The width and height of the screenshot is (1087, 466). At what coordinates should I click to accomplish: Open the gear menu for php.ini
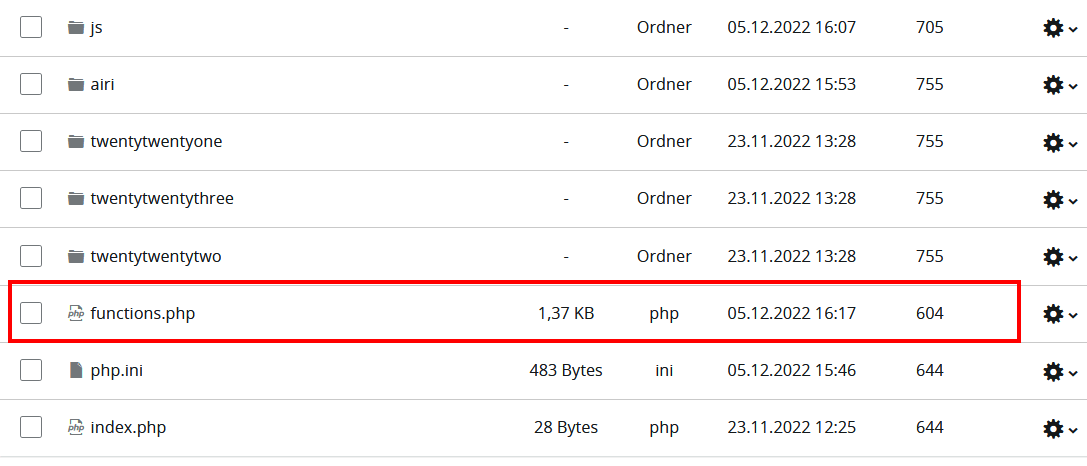[1060, 371]
